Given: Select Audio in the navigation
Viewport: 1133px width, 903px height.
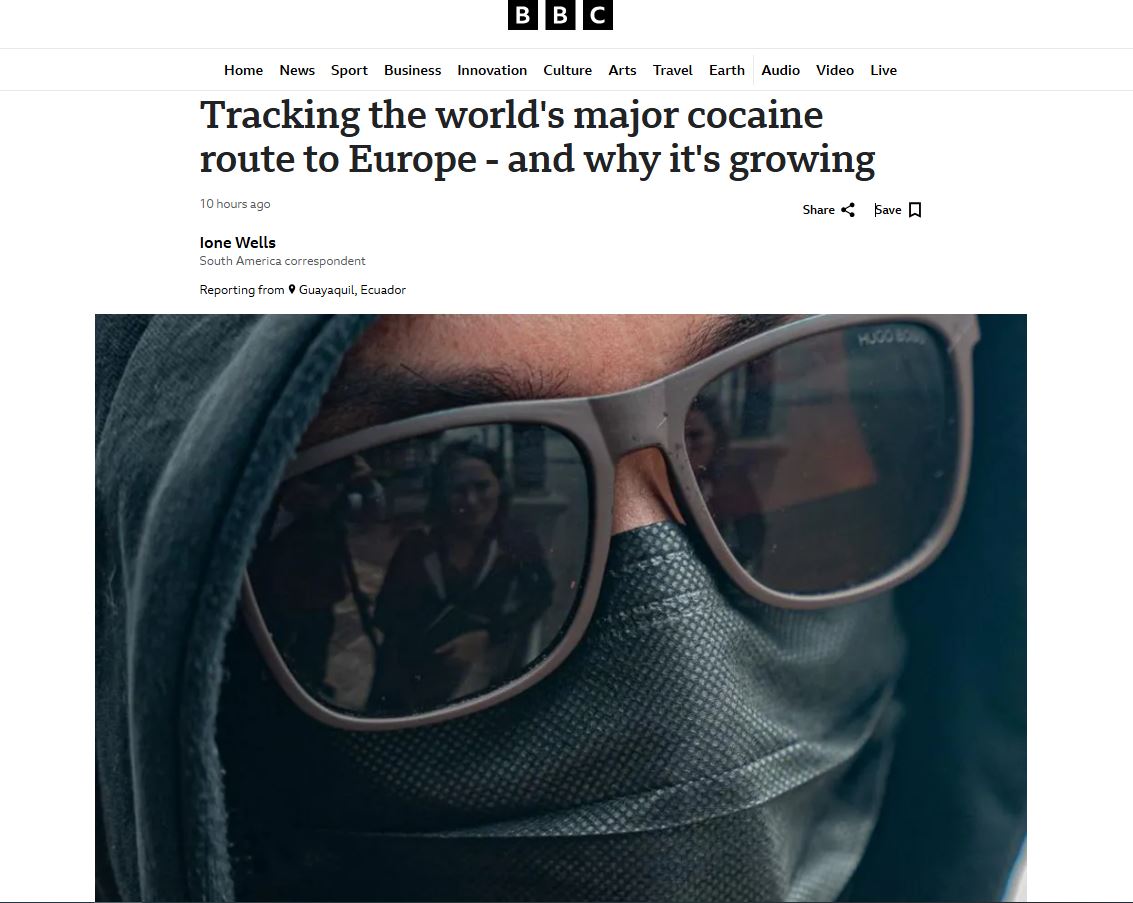Looking at the screenshot, I should pyautogui.click(x=780, y=70).
